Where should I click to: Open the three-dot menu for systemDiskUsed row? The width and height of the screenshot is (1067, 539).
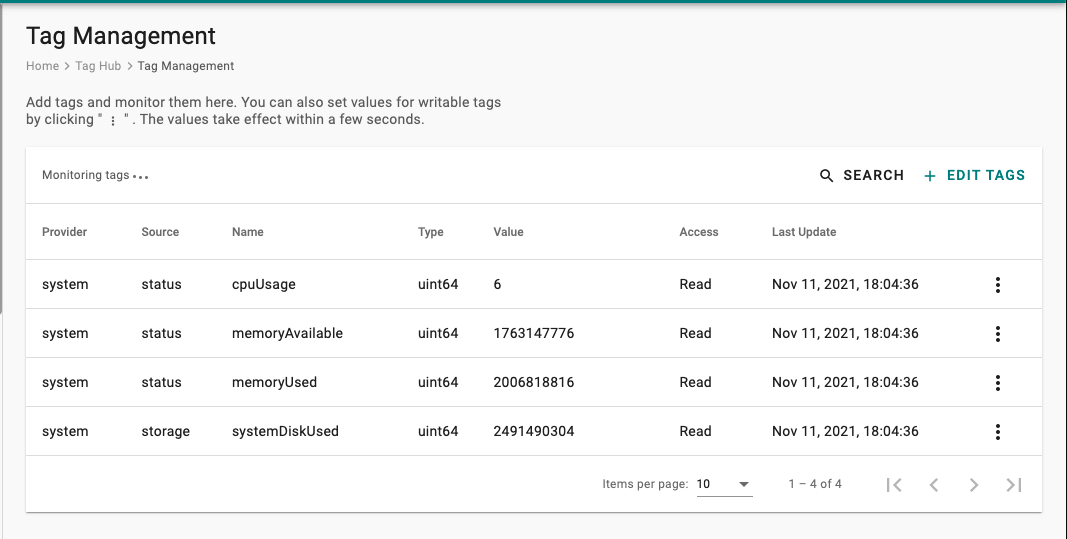coord(998,431)
